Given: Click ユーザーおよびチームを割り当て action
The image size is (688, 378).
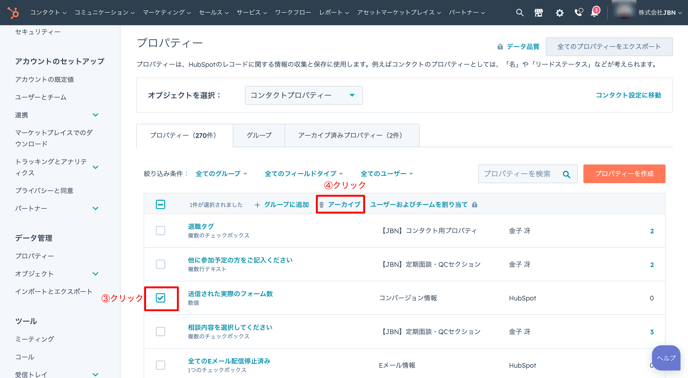Looking at the screenshot, I should click(x=419, y=205).
